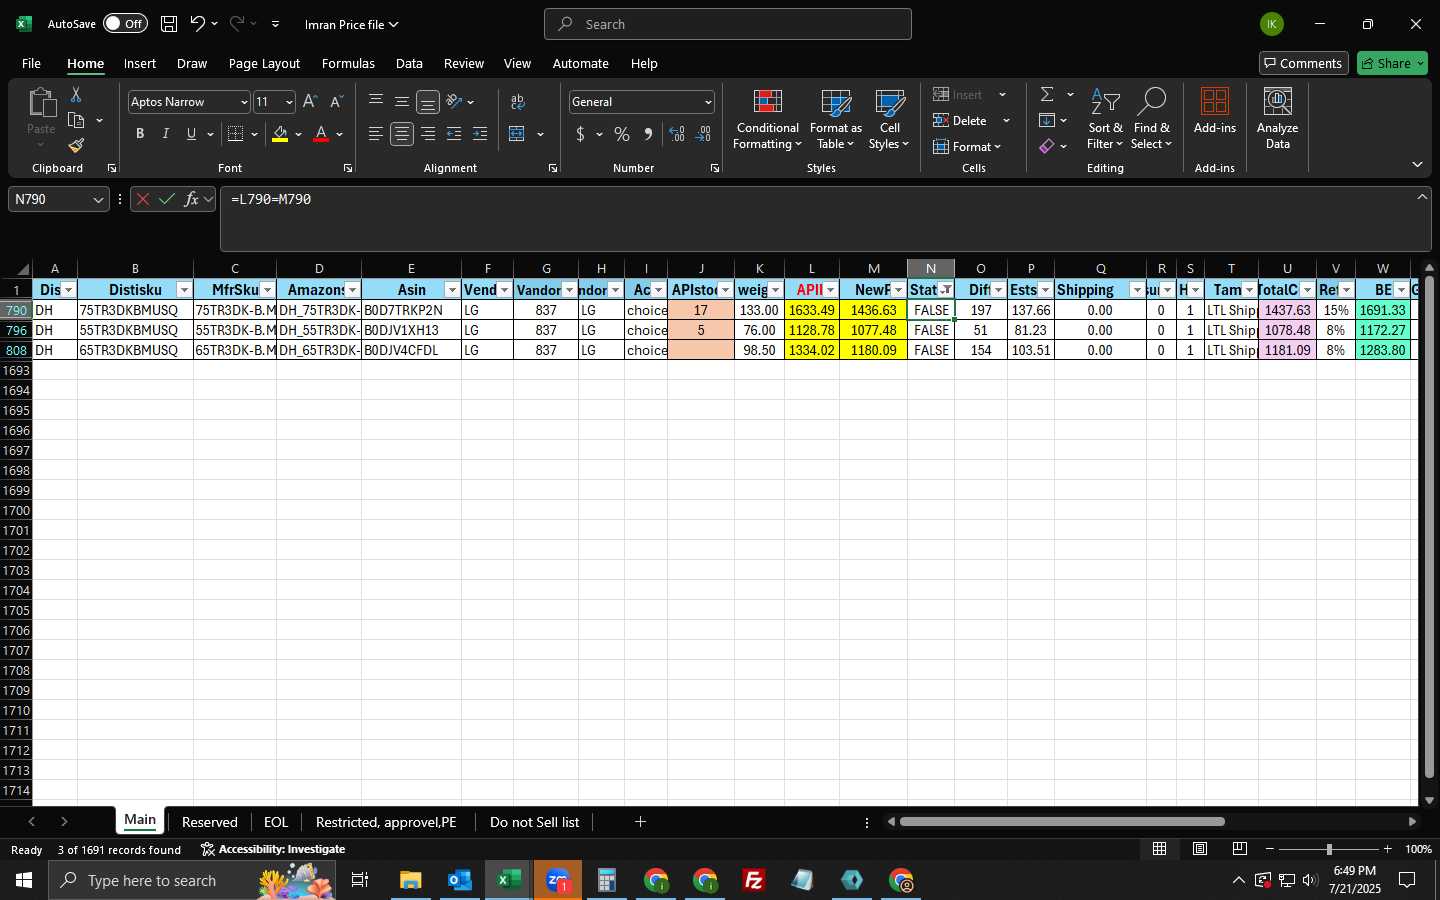Click the Undo arrow icon
The height and width of the screenshot is (900, 1440).
198,24
